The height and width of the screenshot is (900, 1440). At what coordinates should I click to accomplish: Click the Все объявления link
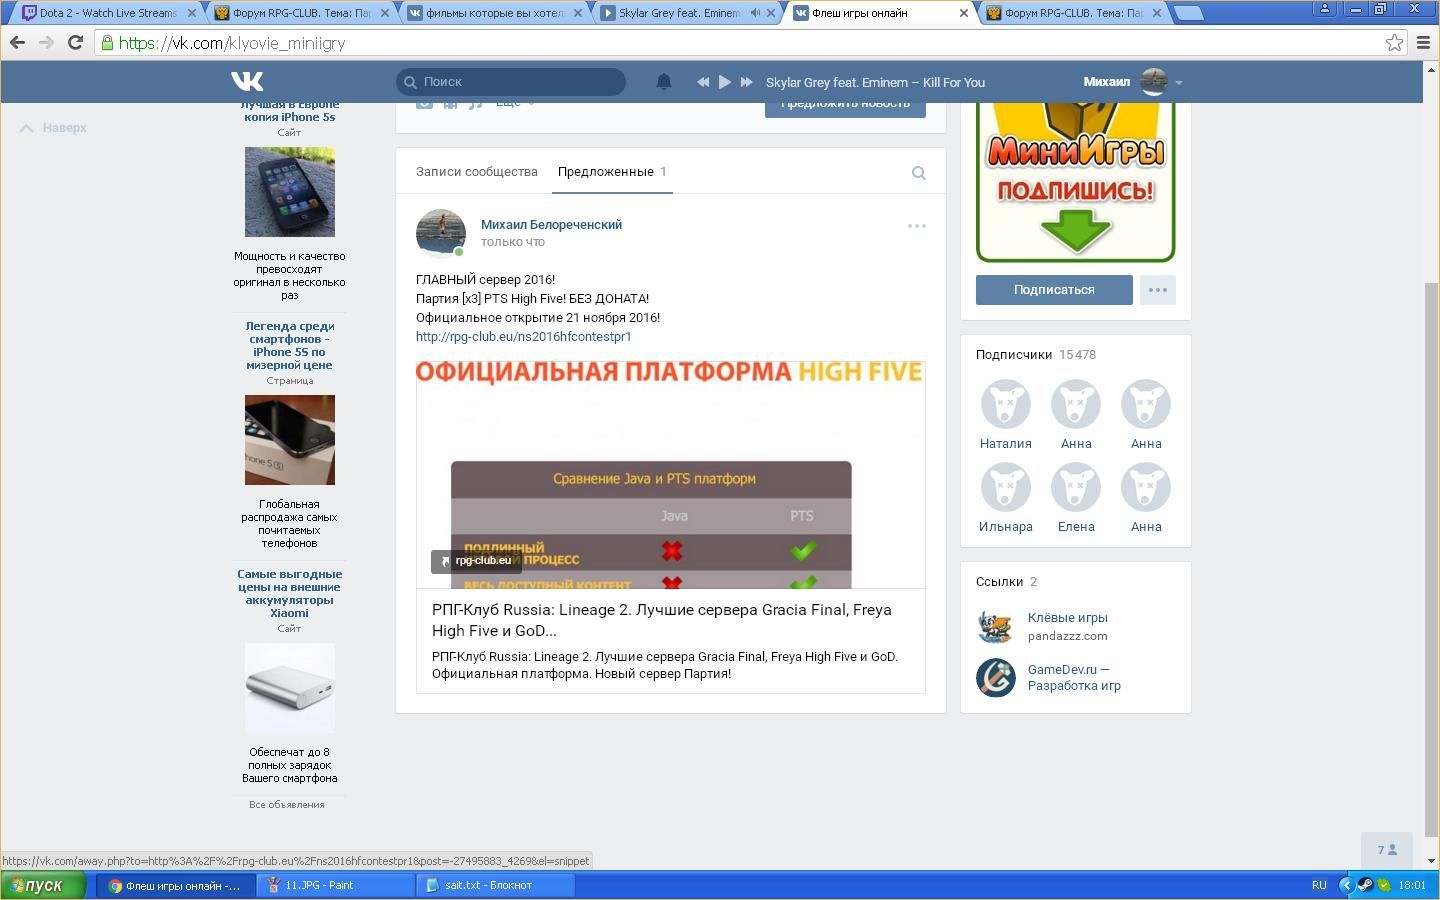[x=287, y=805]
